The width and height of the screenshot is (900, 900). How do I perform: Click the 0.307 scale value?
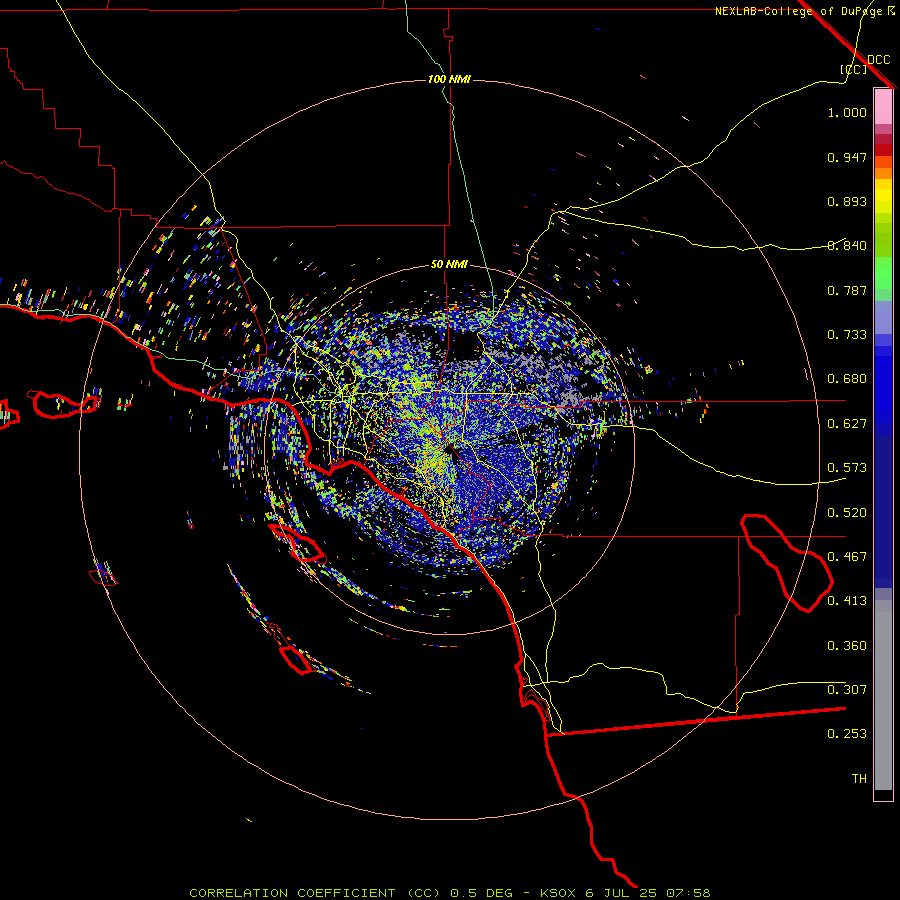point(847,689)
